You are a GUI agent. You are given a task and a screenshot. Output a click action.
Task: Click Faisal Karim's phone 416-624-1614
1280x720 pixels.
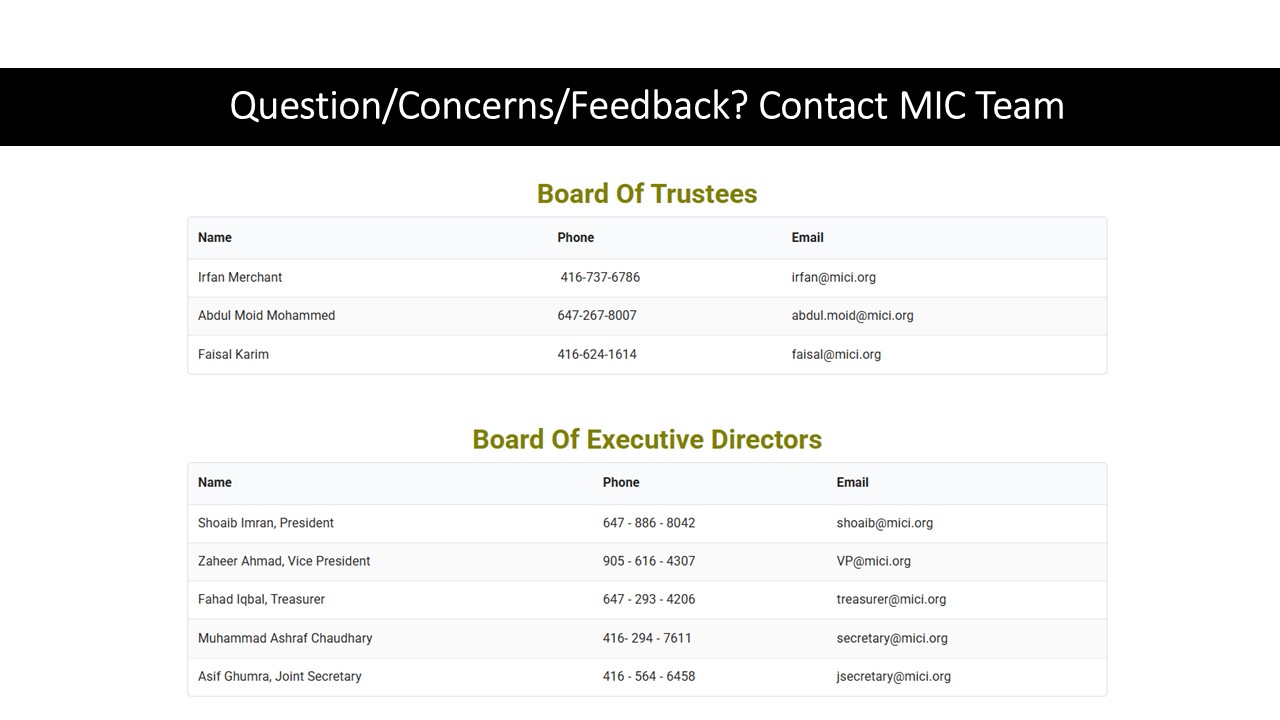coord(597,354)
